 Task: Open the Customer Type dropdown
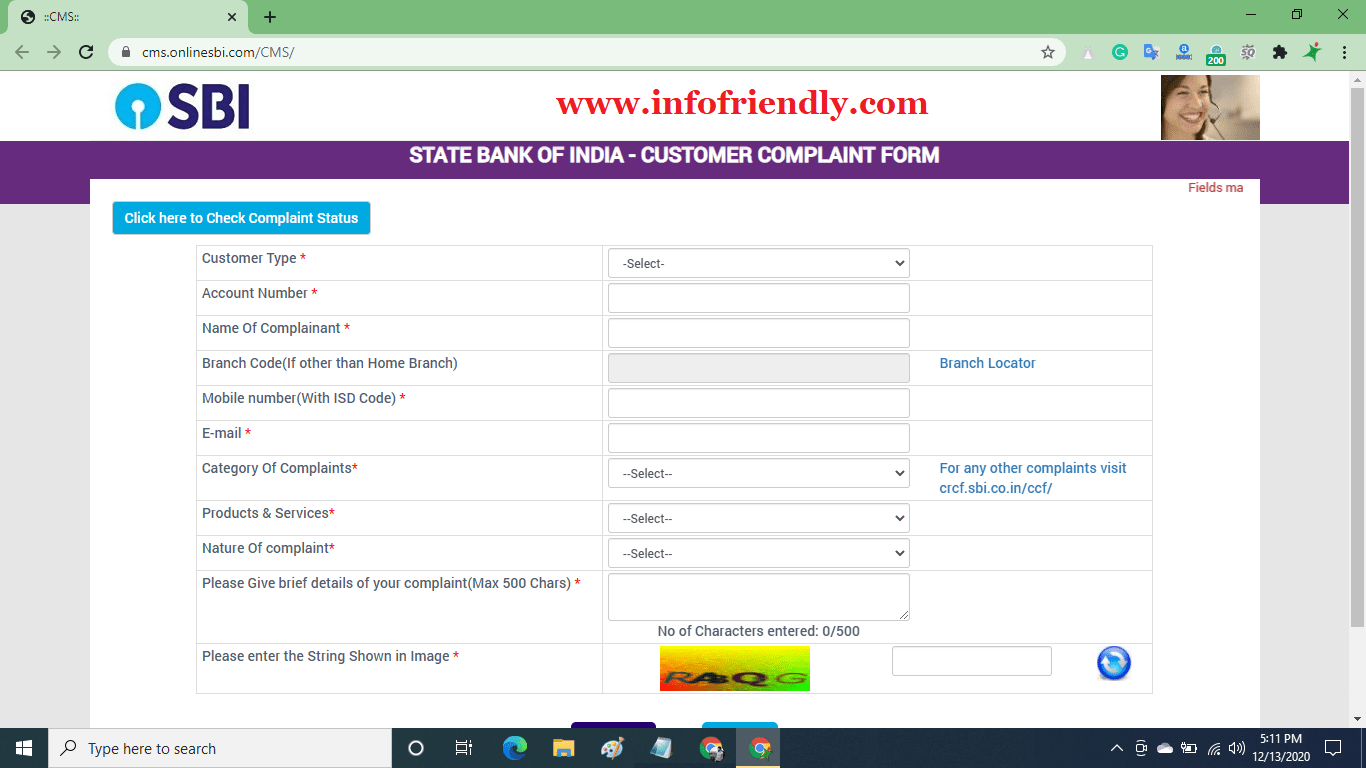tap(758, 263)
